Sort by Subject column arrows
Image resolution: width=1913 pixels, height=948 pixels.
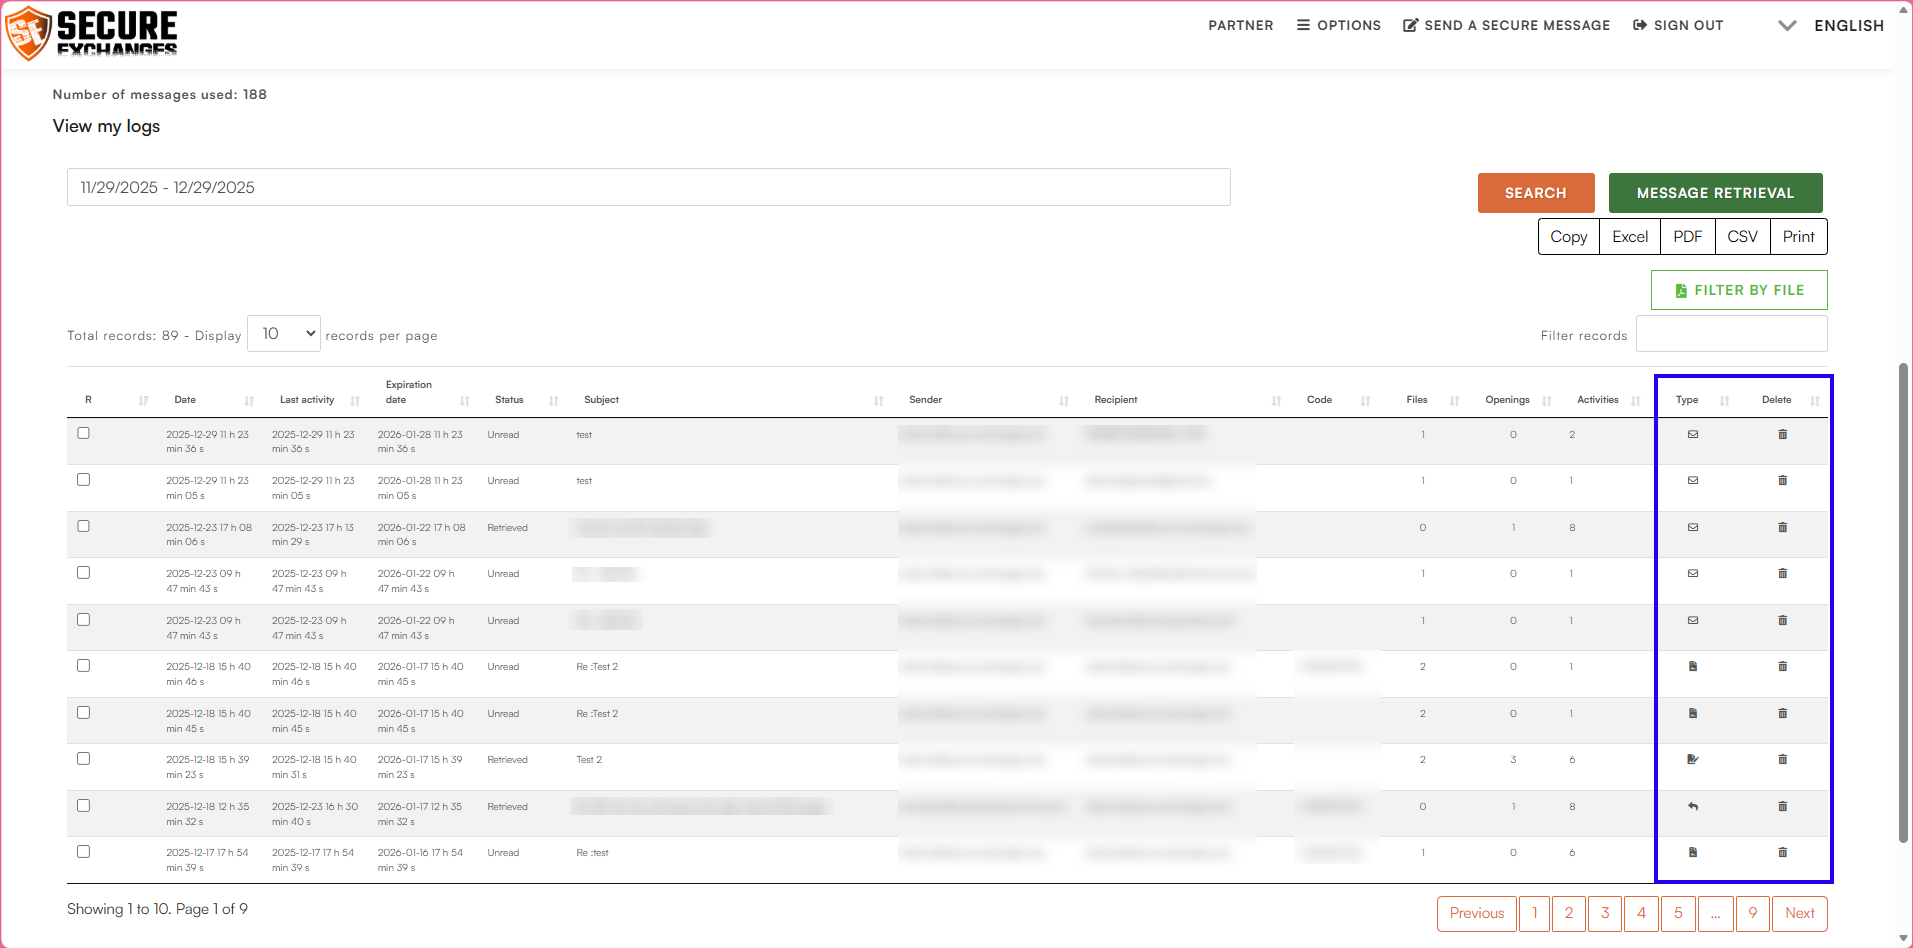point(879,401)
